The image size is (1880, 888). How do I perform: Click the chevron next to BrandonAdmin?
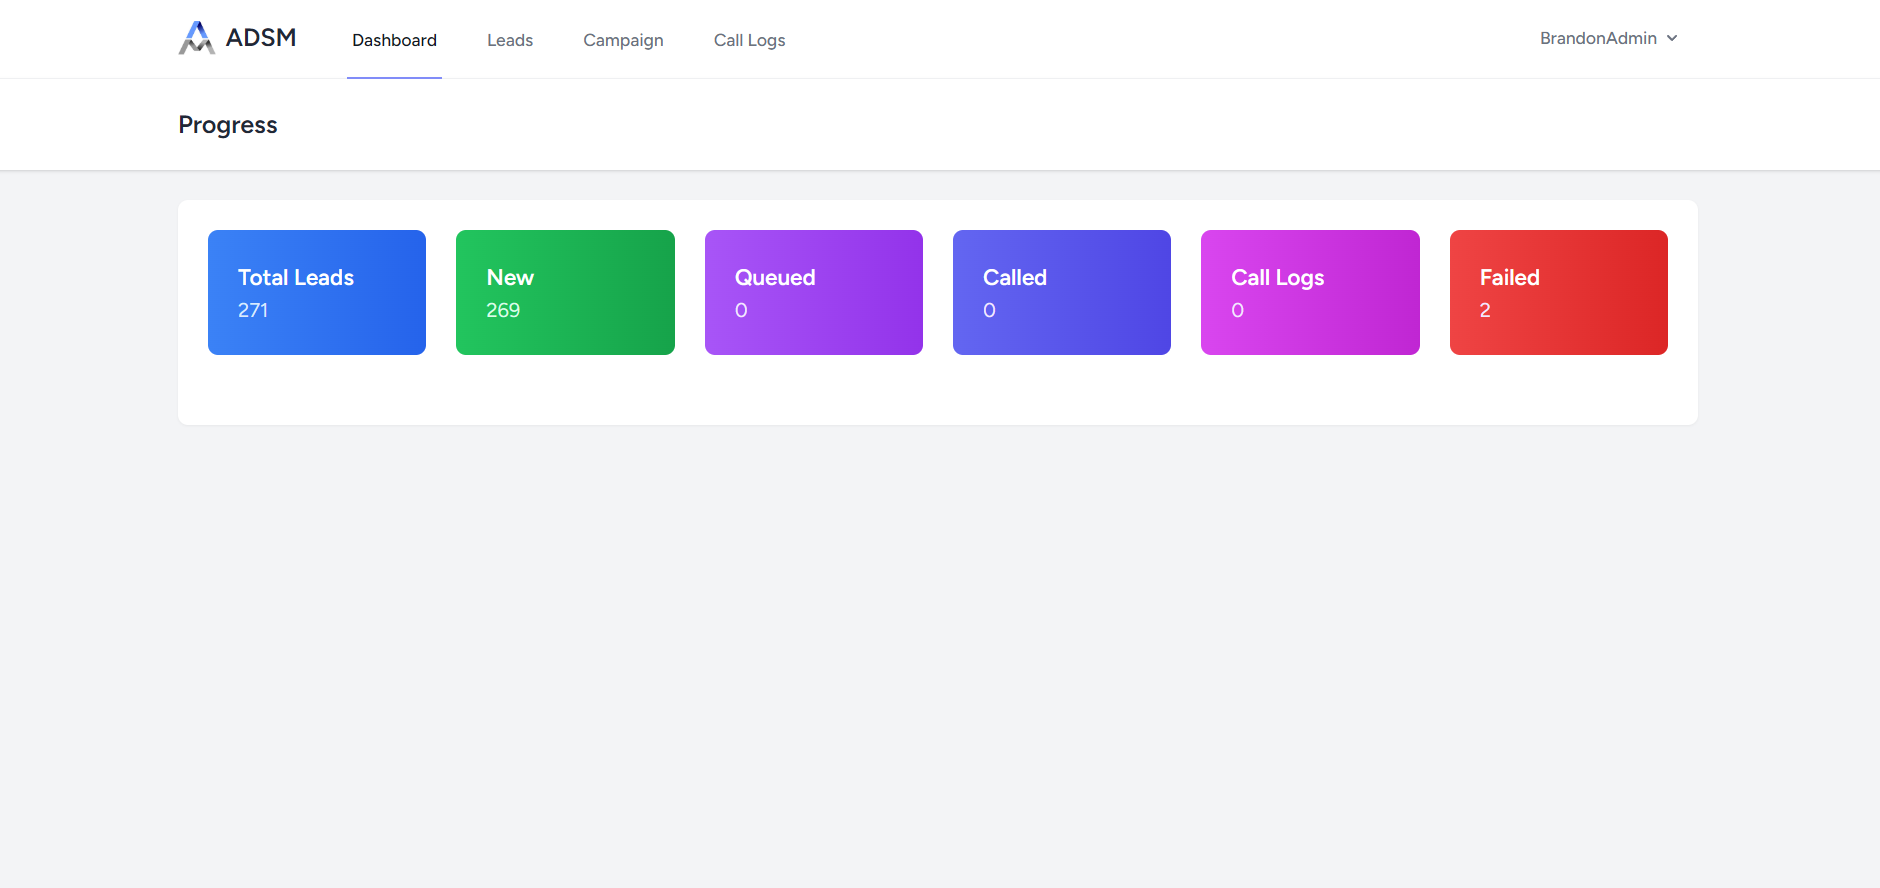[1672, 38]
